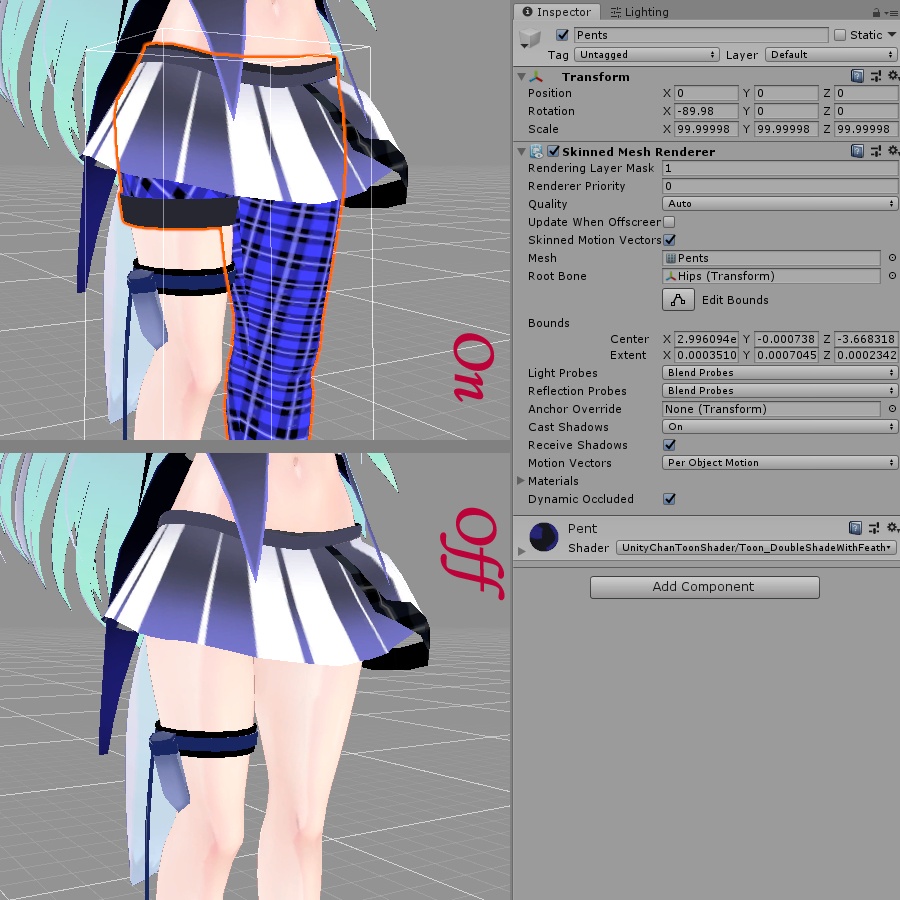Open the Cast Shadows dropdown
The width and height of the screenshot is (900, 900).
coord(779,427)
